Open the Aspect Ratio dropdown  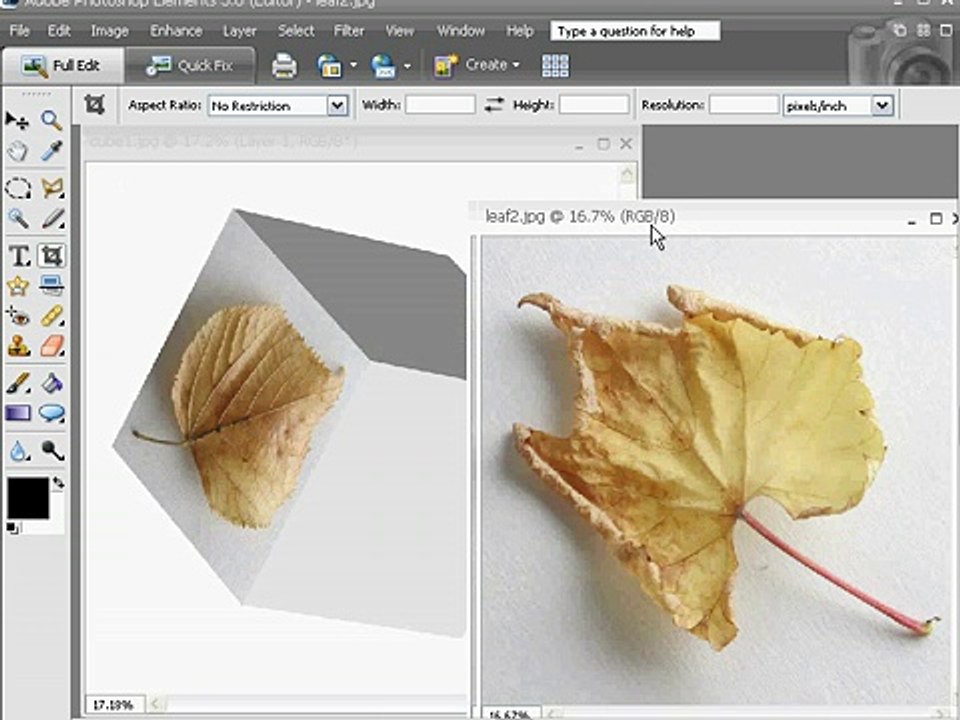[x=337, y=105]
